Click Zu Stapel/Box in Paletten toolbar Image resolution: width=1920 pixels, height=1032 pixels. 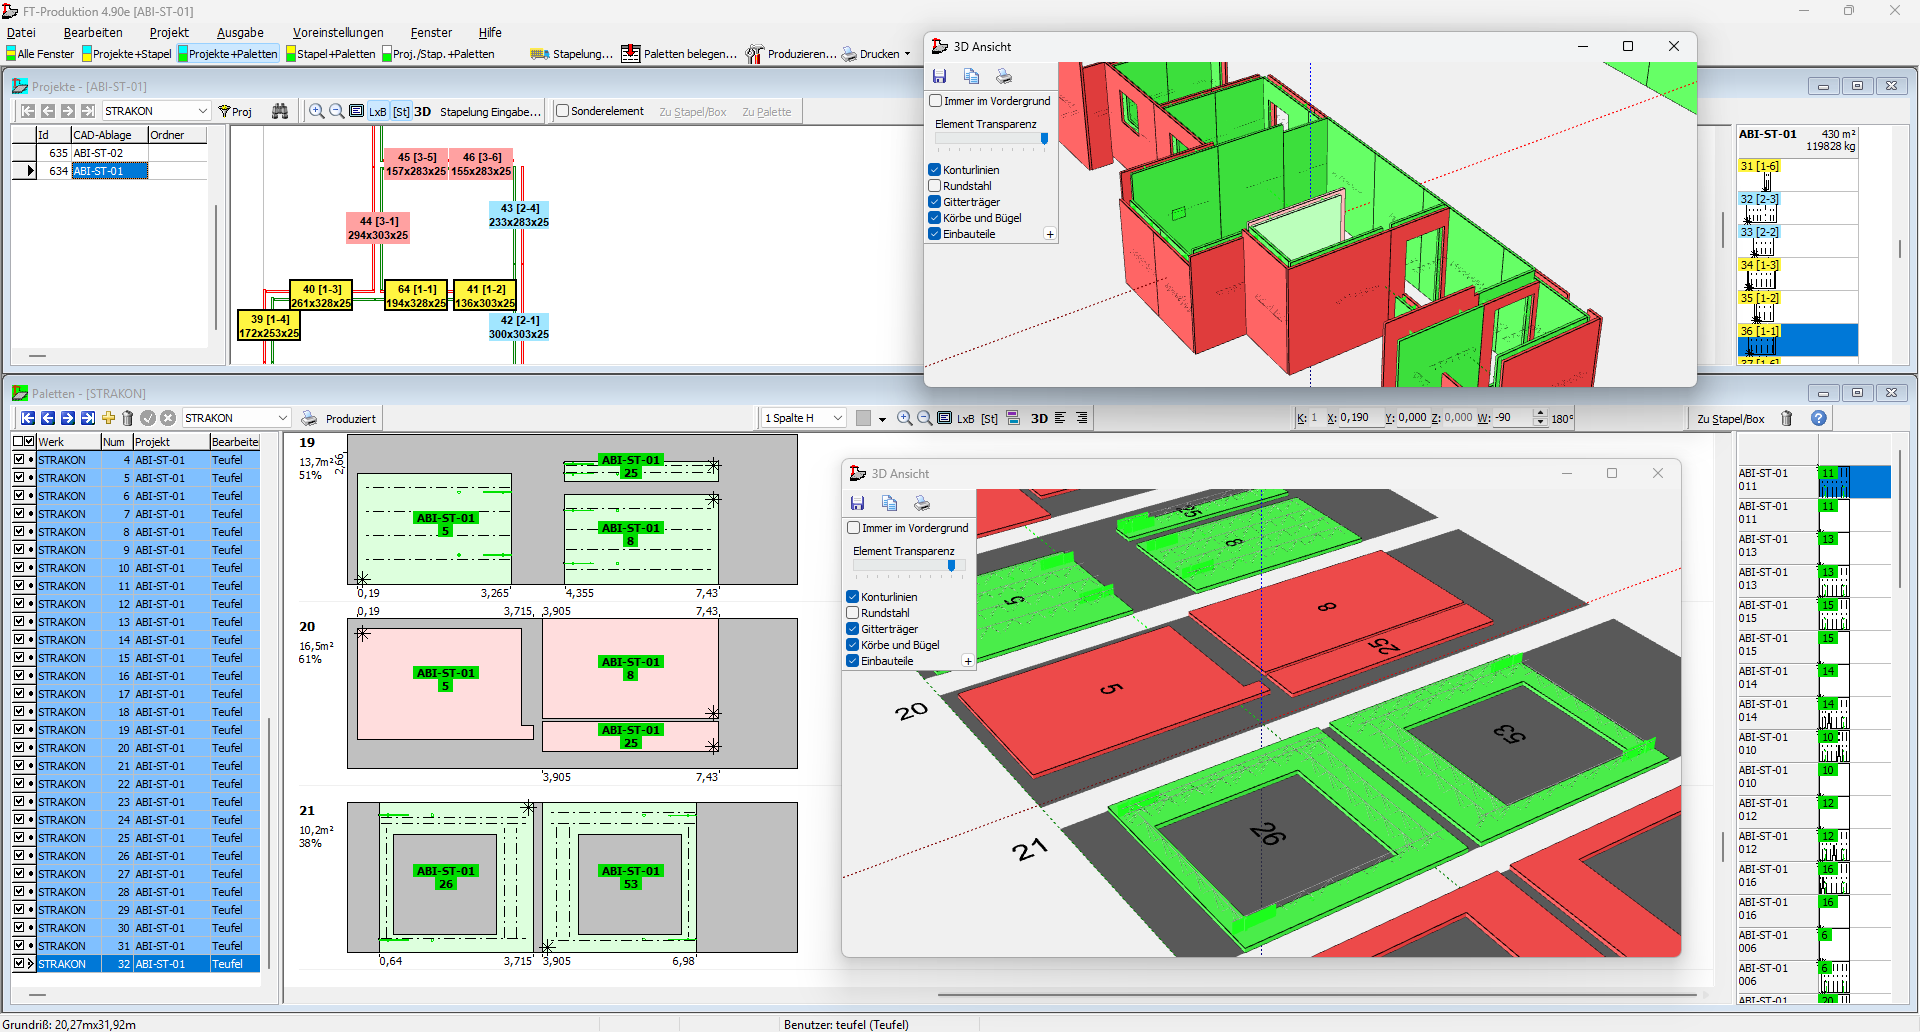pos(1730,419)
